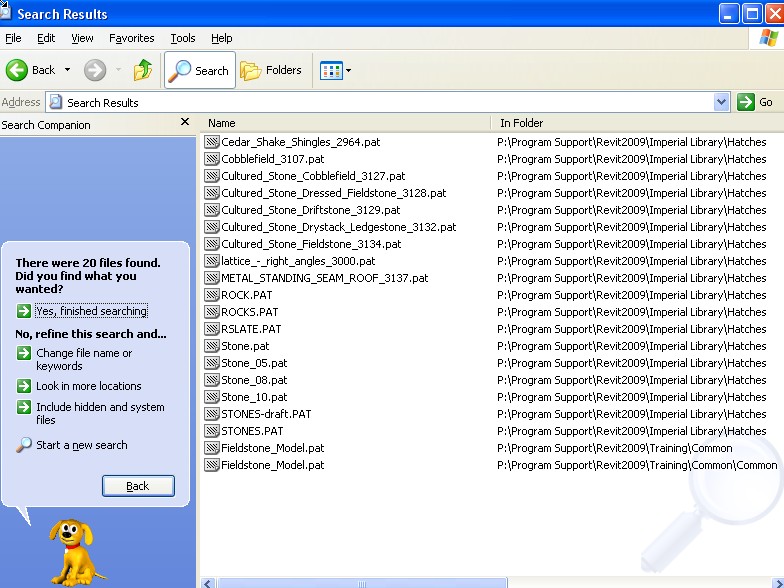The width and height of the screenshot is (784, 588).
Task: Select METAL_STANDING_SEAM_ROOF_3137.pat file icon
Action: point(212,278)
